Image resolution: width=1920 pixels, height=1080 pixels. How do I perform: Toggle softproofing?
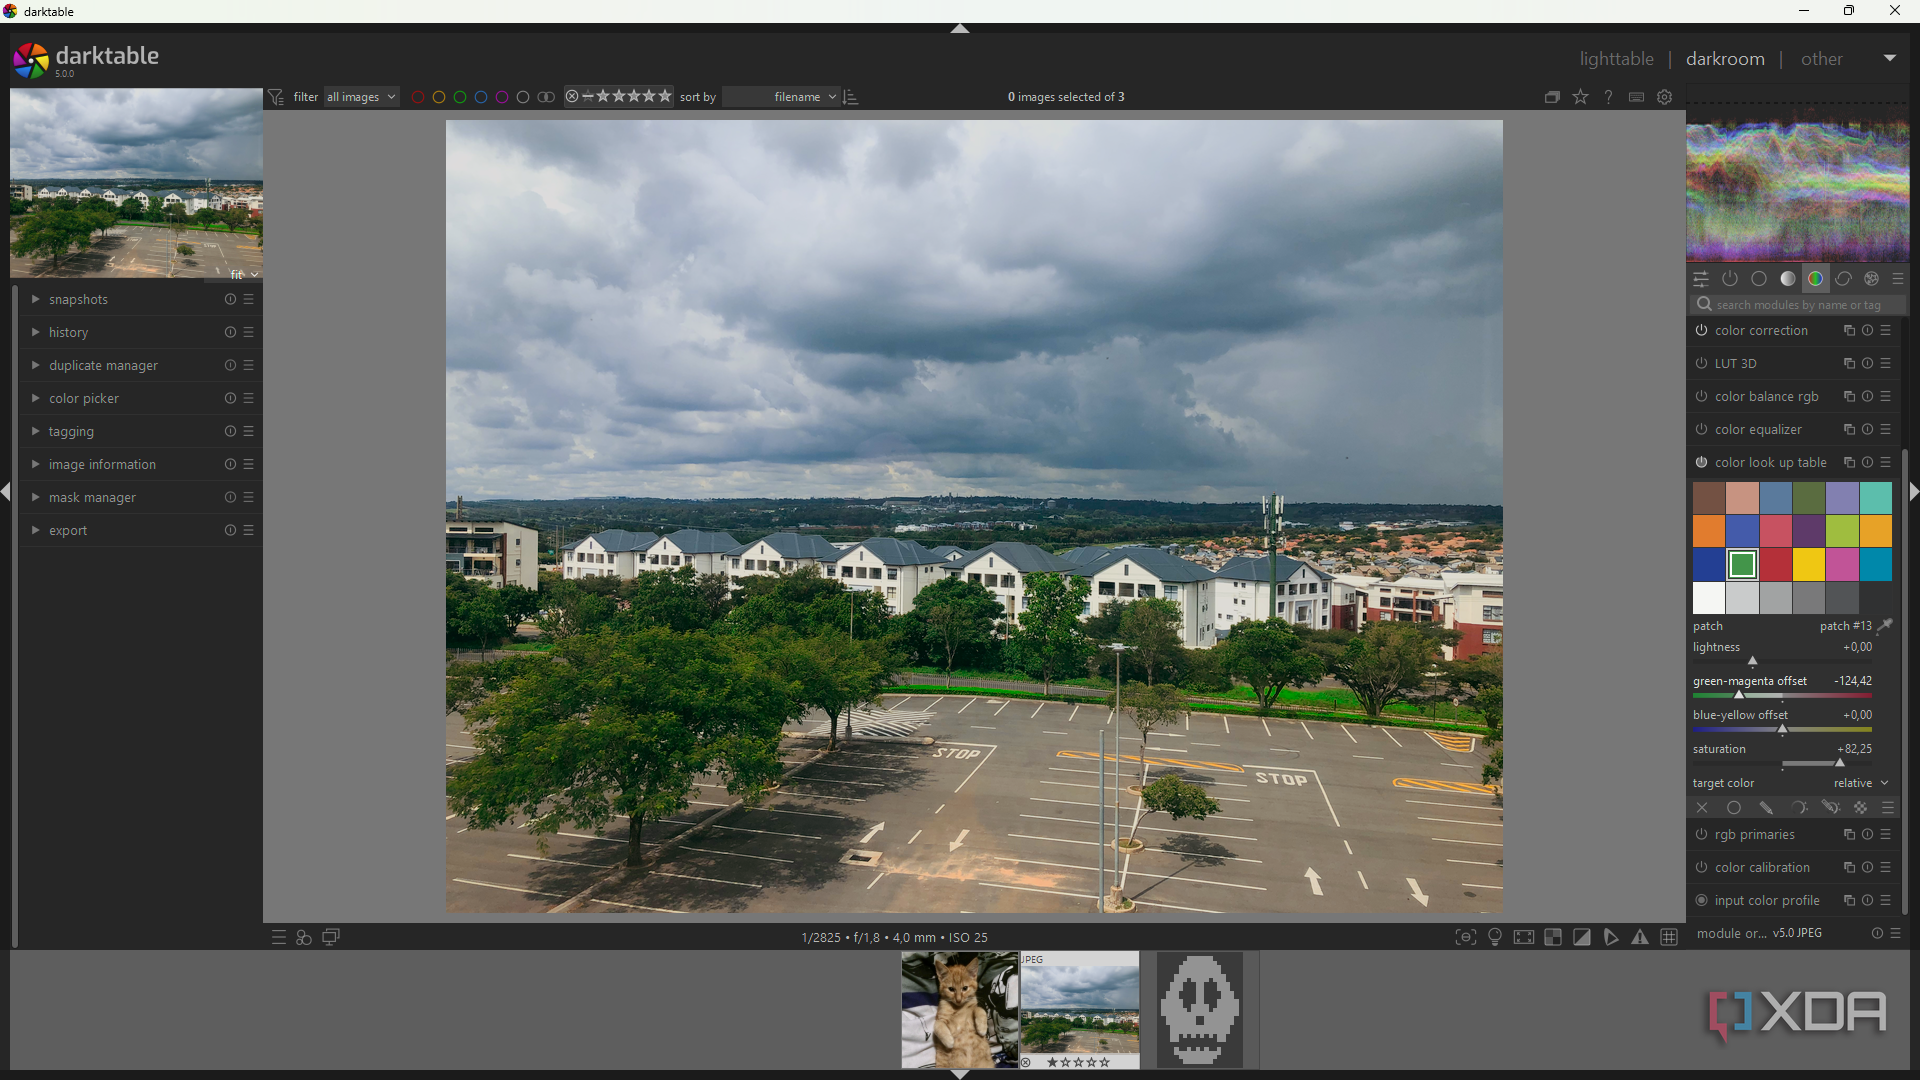click(1611, 937)
